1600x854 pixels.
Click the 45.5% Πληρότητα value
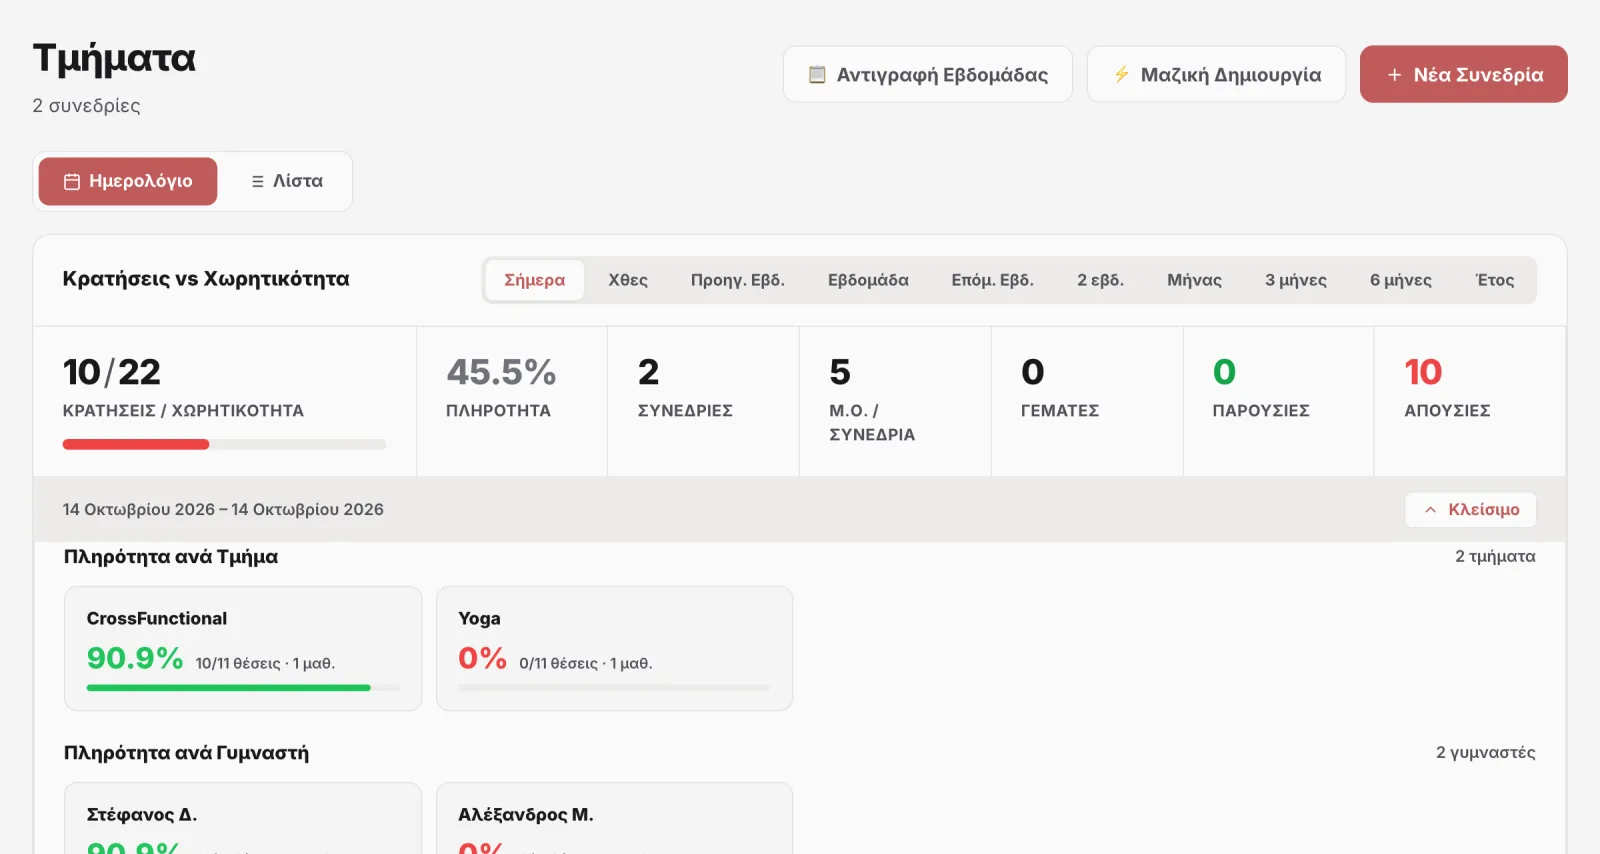coord(501,373)
